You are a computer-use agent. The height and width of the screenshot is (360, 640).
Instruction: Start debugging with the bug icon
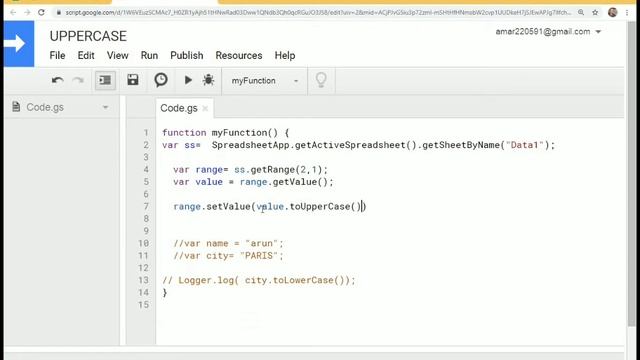(x=208, y=80)
